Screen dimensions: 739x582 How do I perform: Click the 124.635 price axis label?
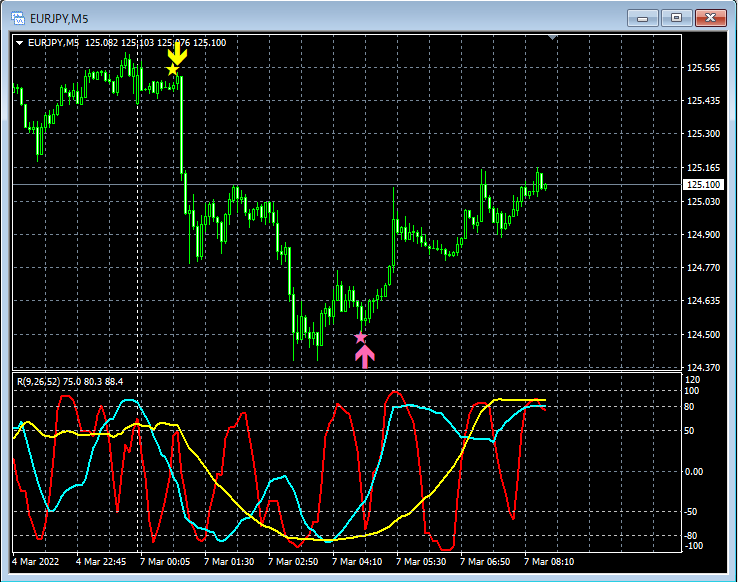coord(703,301)
